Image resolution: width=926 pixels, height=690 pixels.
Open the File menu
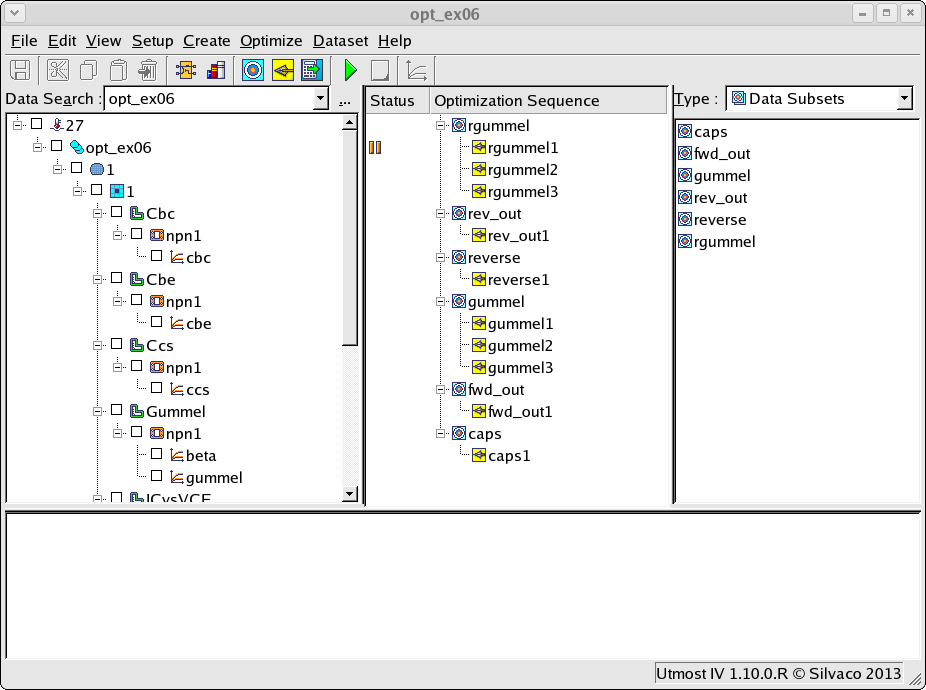pos(24,41)
